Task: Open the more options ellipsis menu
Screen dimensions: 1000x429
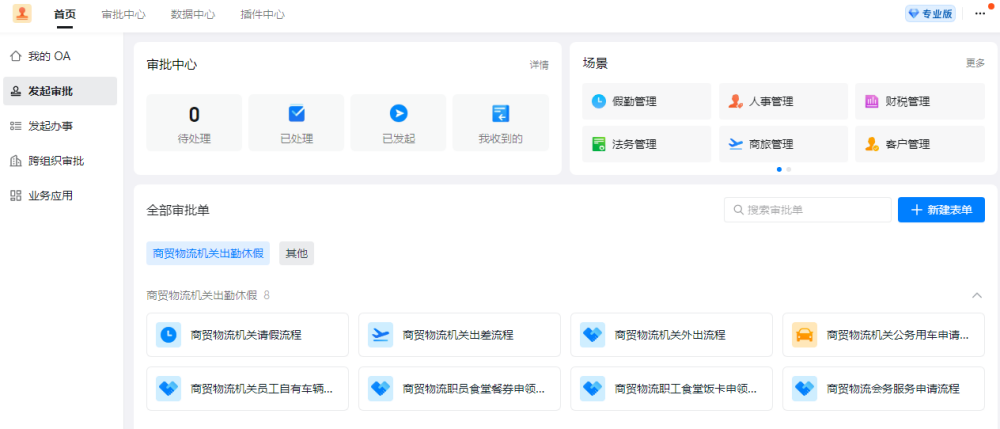Action: tap(979, 13)
